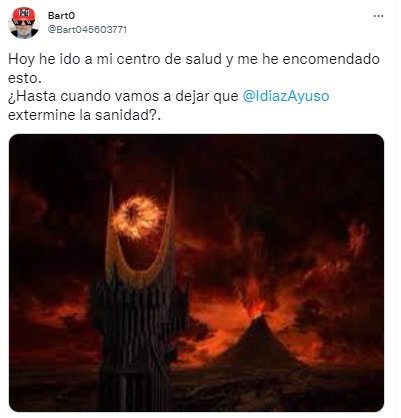Follow the @IdiazAyuso mention link
The height and width of the screenshot is (418, 401).
coord(286,97)
